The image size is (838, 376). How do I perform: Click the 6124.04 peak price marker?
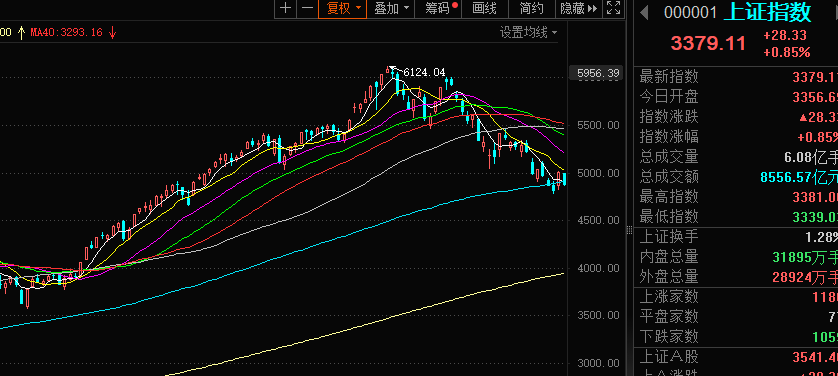(x=424, y=72)
